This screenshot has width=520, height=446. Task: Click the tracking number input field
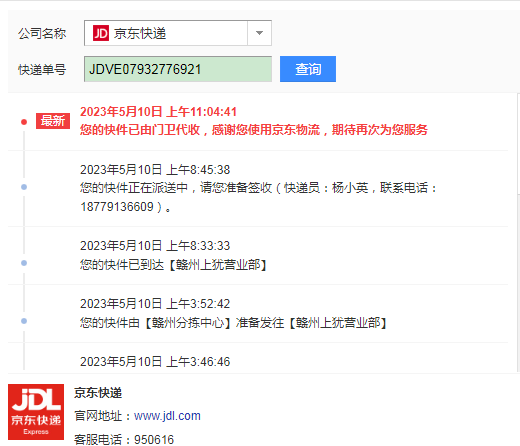click(x=178, y=69)
